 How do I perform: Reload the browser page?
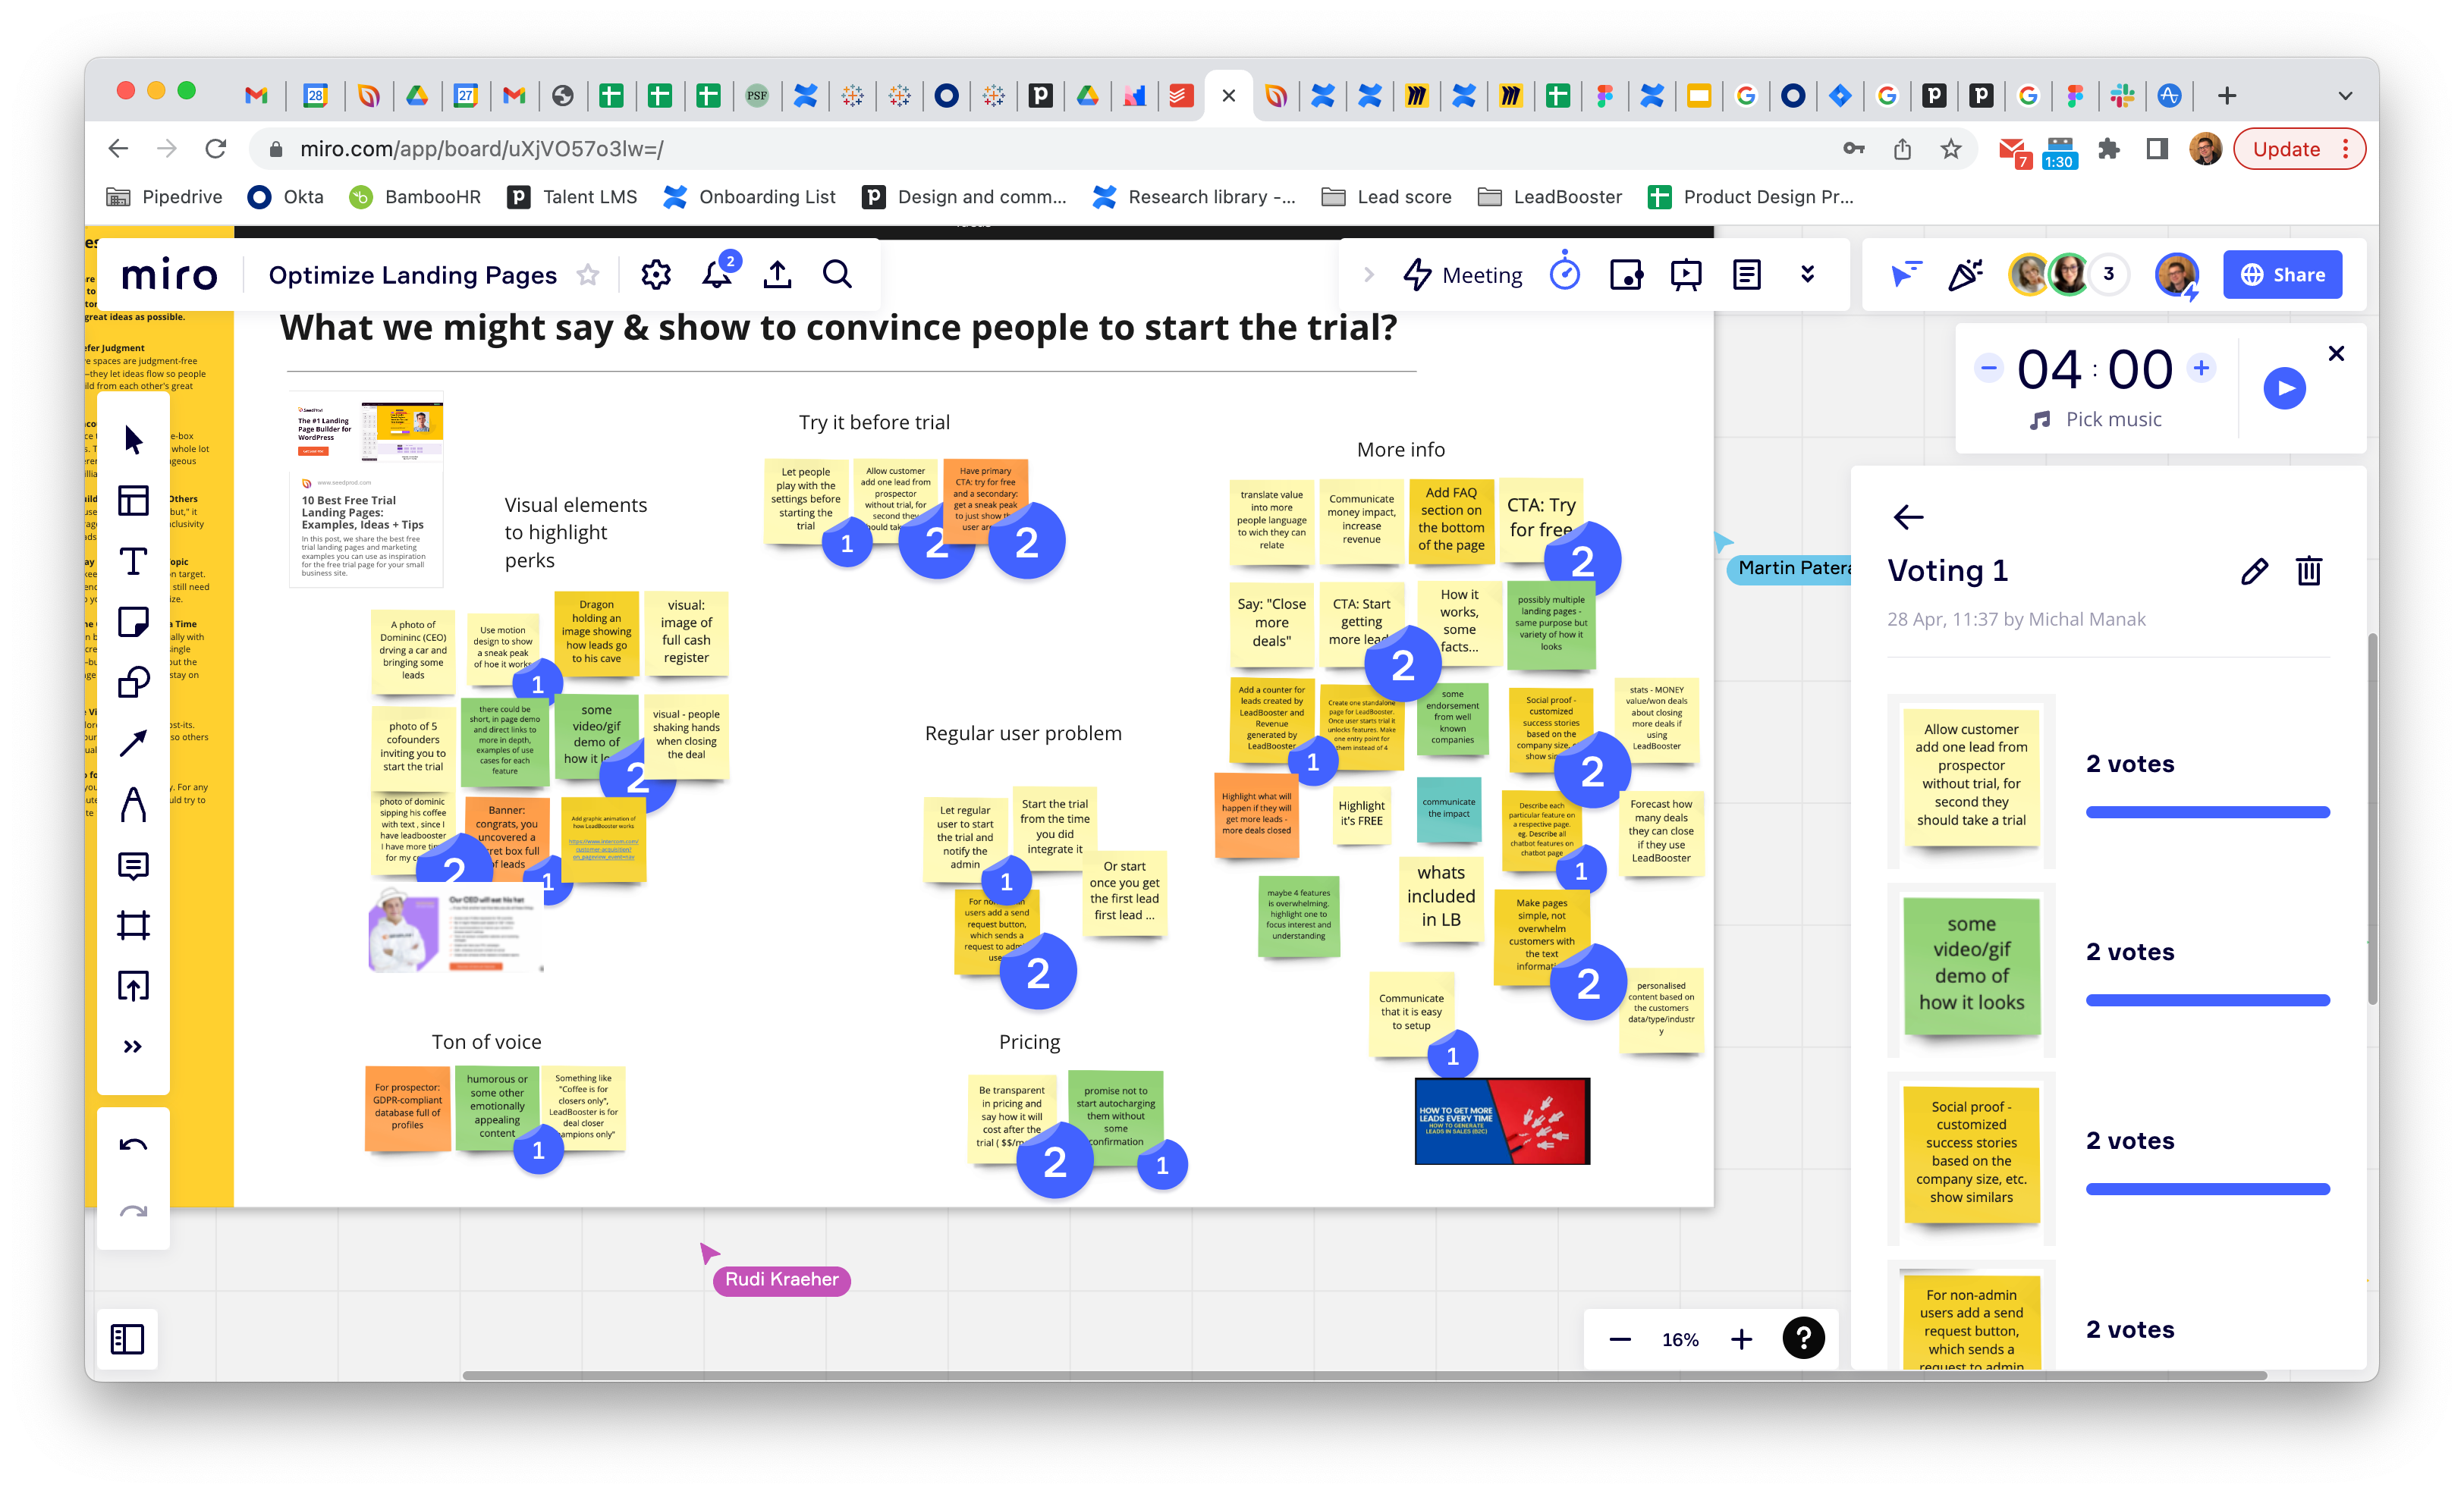(x=215, y=149)
